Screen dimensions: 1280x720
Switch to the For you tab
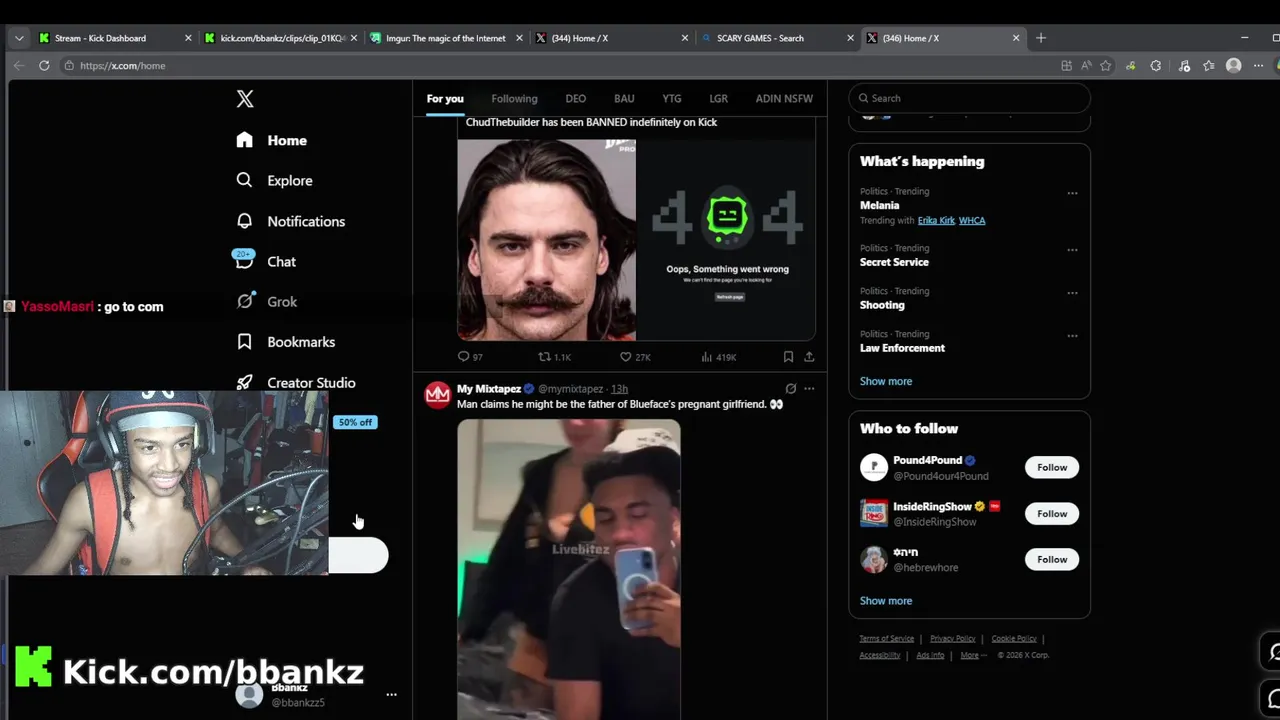pyautogui.click(x=445, y=99)
